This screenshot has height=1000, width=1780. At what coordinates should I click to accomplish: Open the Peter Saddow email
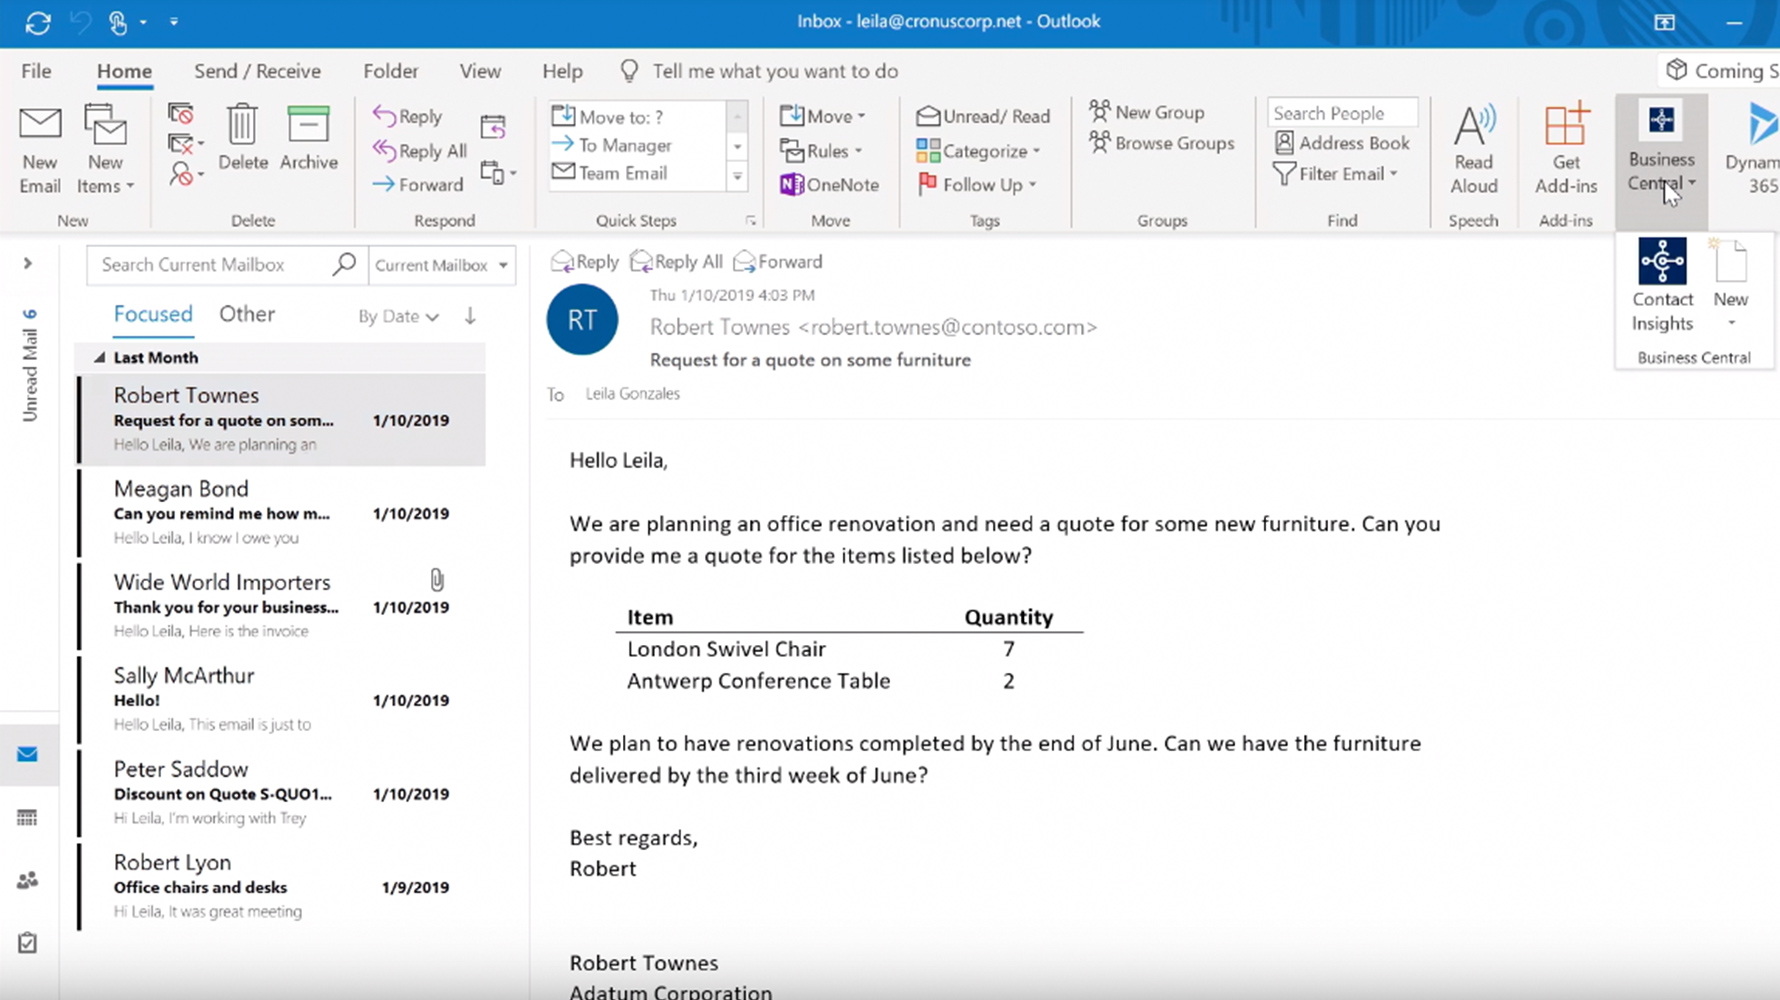[282, 792]
